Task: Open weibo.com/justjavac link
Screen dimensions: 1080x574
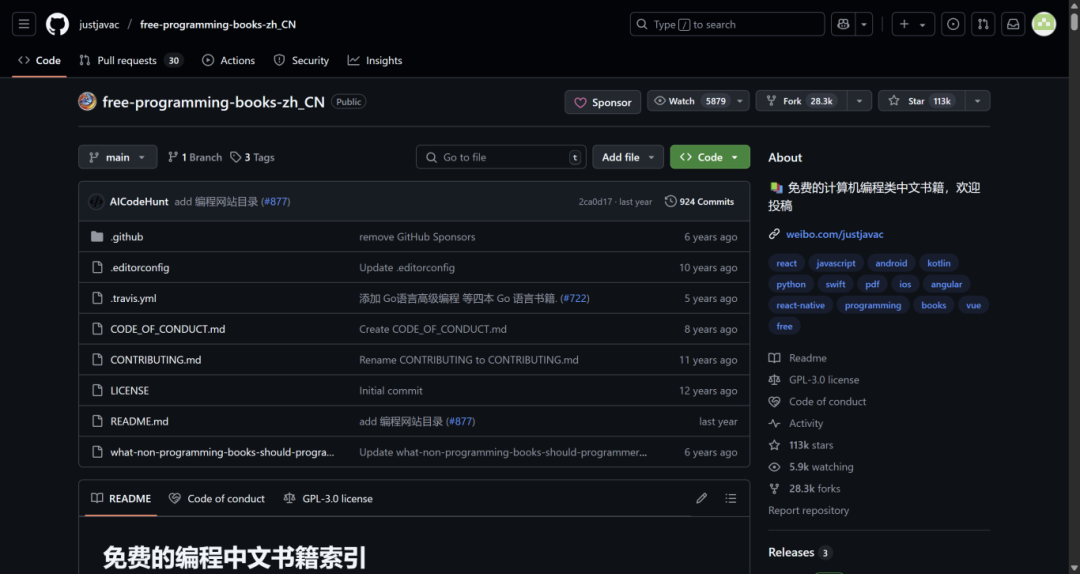Action: click(834, 234)
